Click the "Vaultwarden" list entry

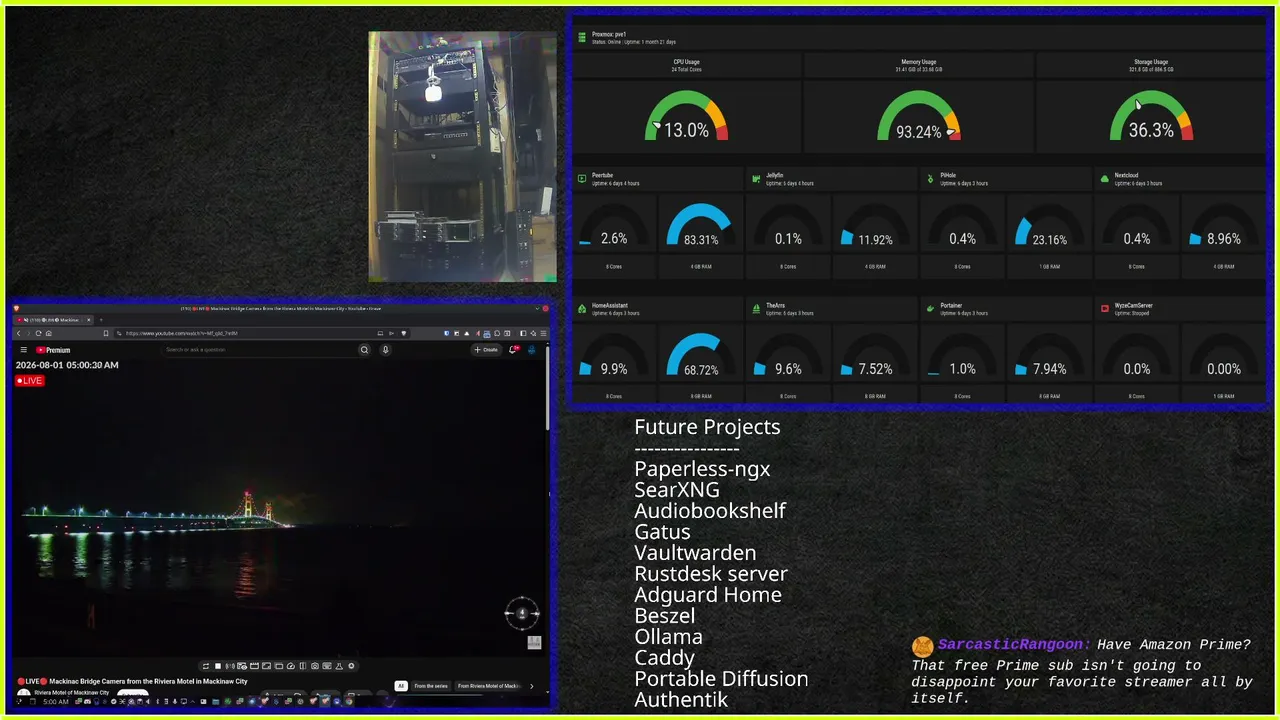pyautogui.click(x=695, y=552)
